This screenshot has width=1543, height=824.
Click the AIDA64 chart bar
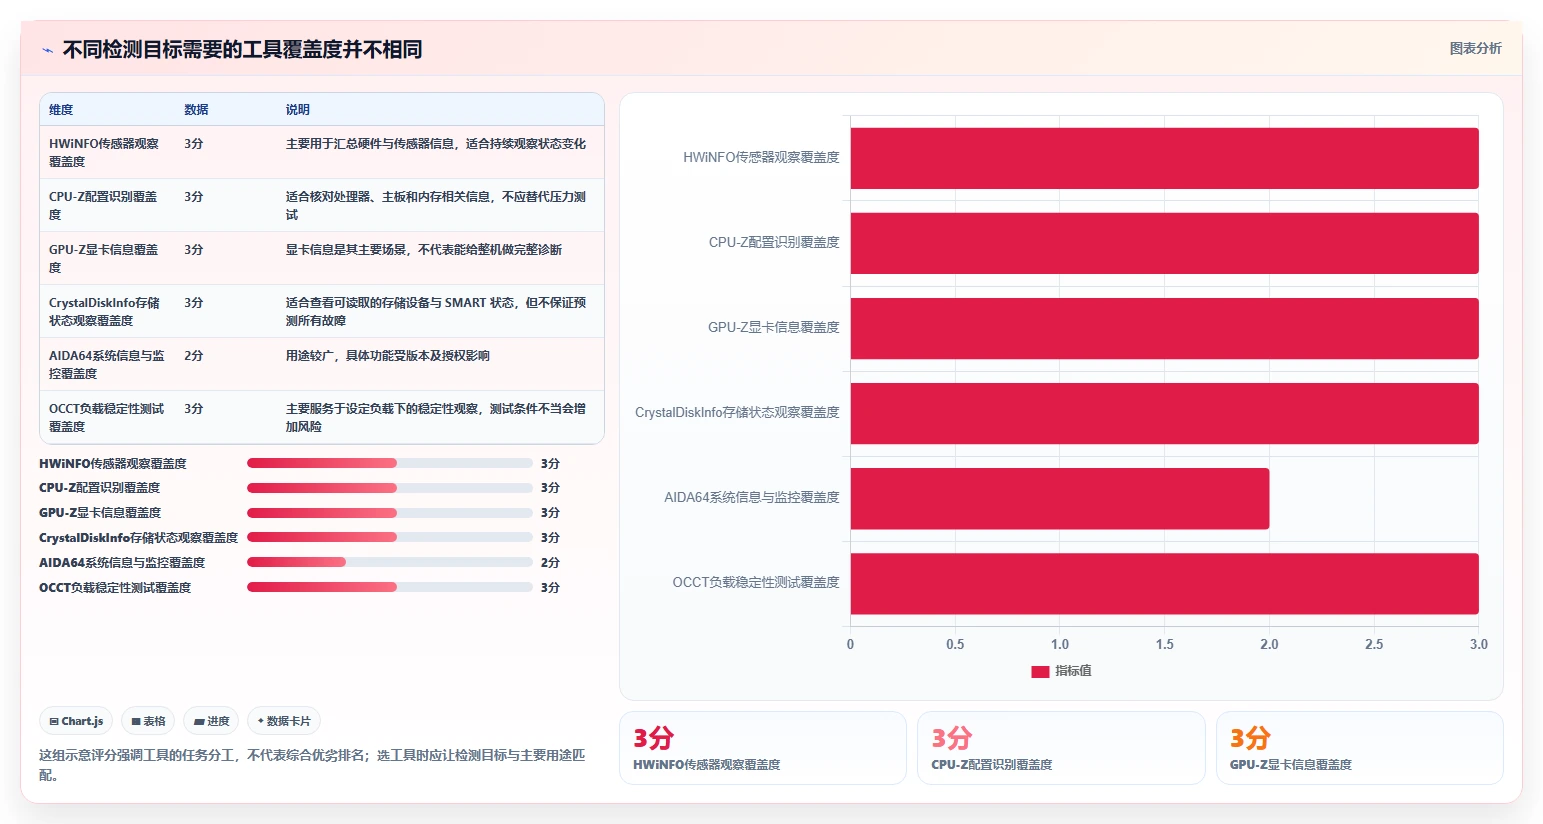coord(1060,498)
